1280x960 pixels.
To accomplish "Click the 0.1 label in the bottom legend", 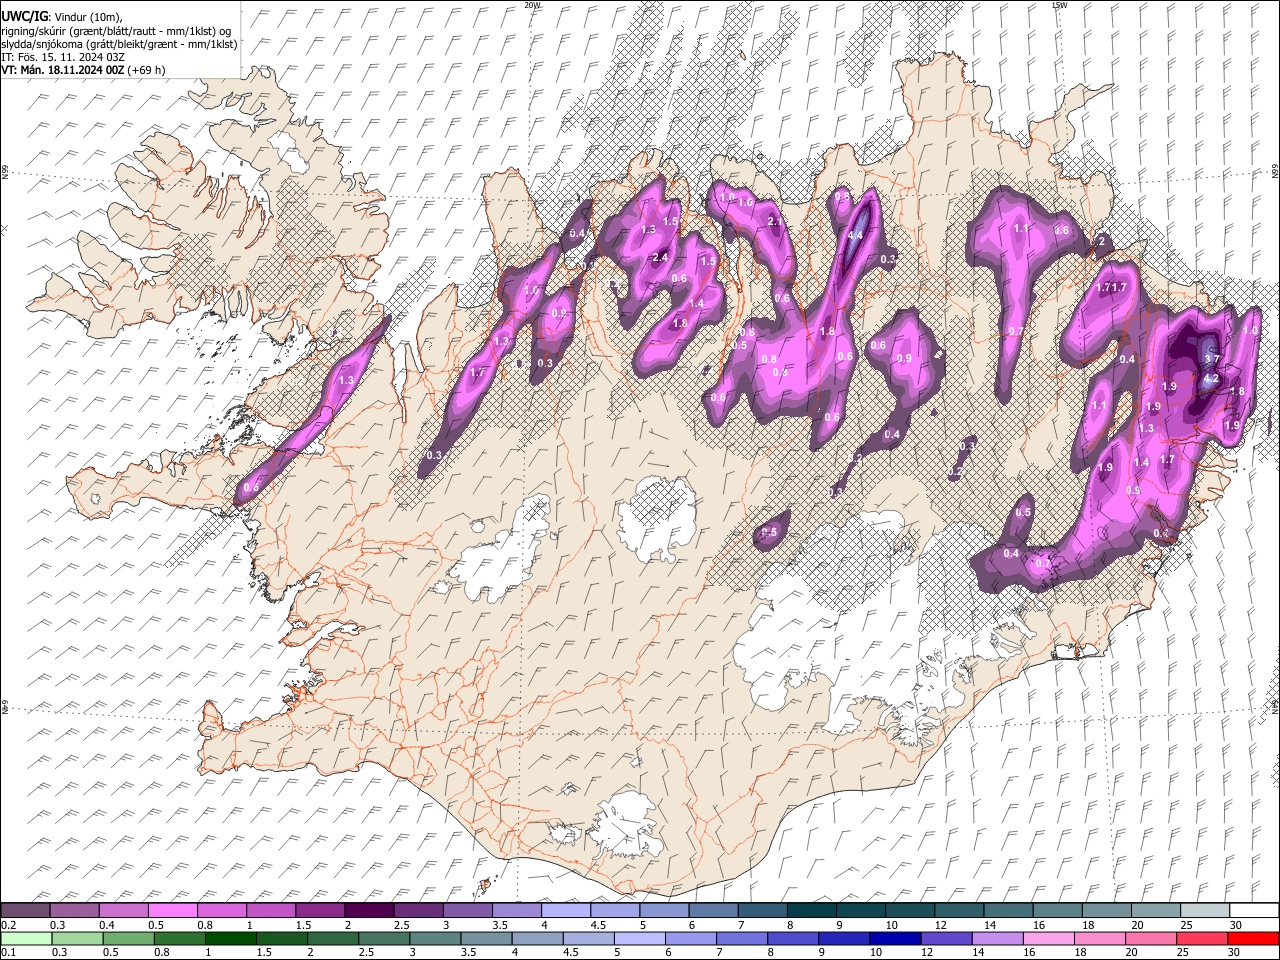I will click(8, 953).
